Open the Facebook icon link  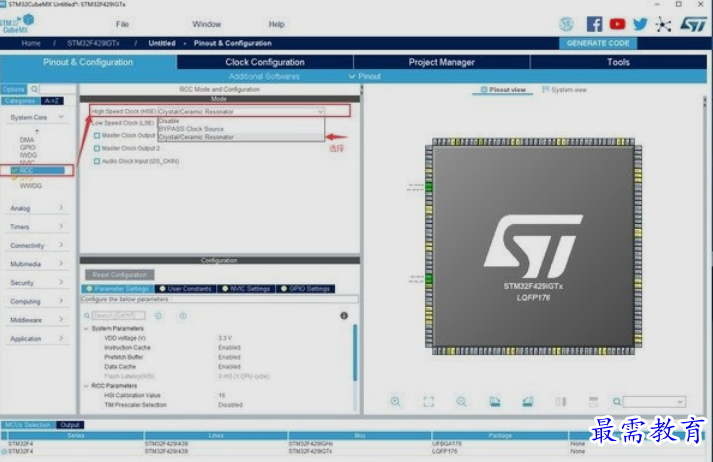pos(594,24)
